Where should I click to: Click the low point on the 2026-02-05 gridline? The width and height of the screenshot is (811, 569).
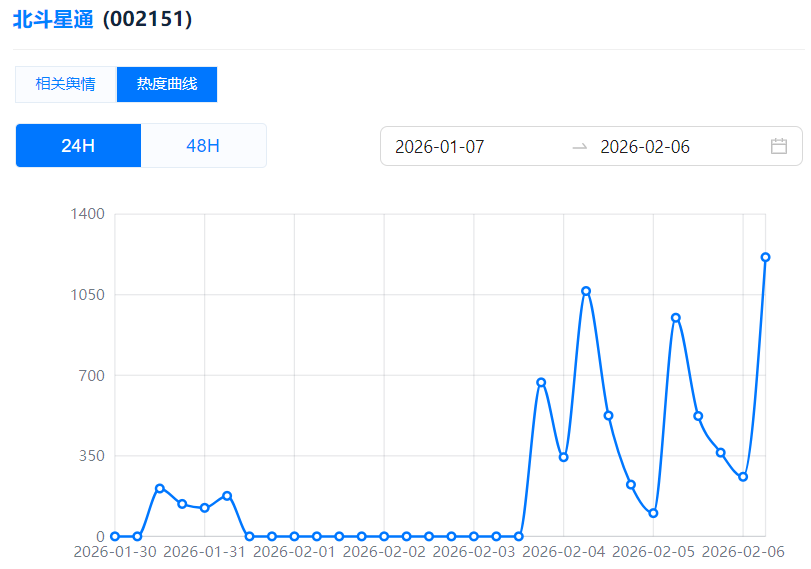click(x=653, y=513)
